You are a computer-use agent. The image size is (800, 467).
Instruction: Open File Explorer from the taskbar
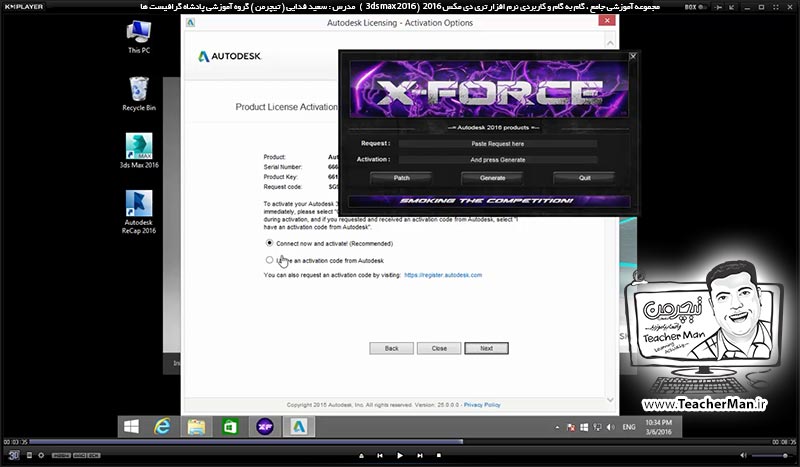click(x=196, y=427)
